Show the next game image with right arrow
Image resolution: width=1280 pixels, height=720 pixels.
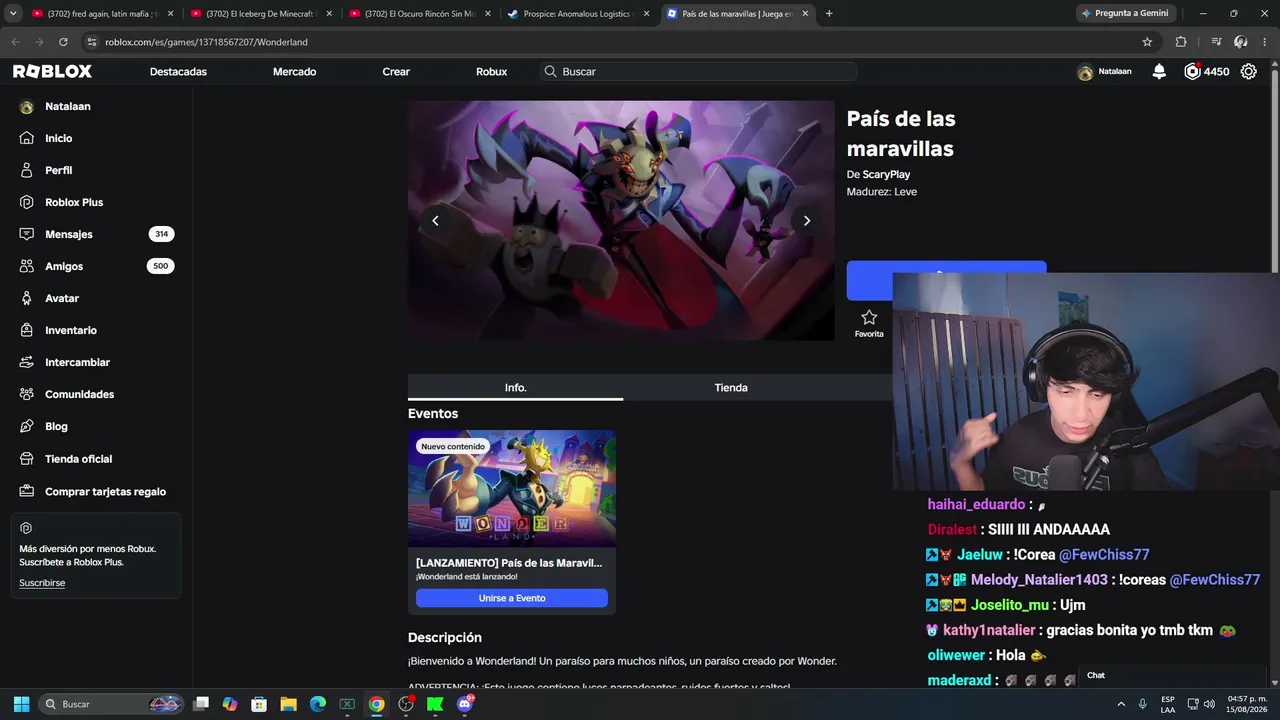point(807,221)
